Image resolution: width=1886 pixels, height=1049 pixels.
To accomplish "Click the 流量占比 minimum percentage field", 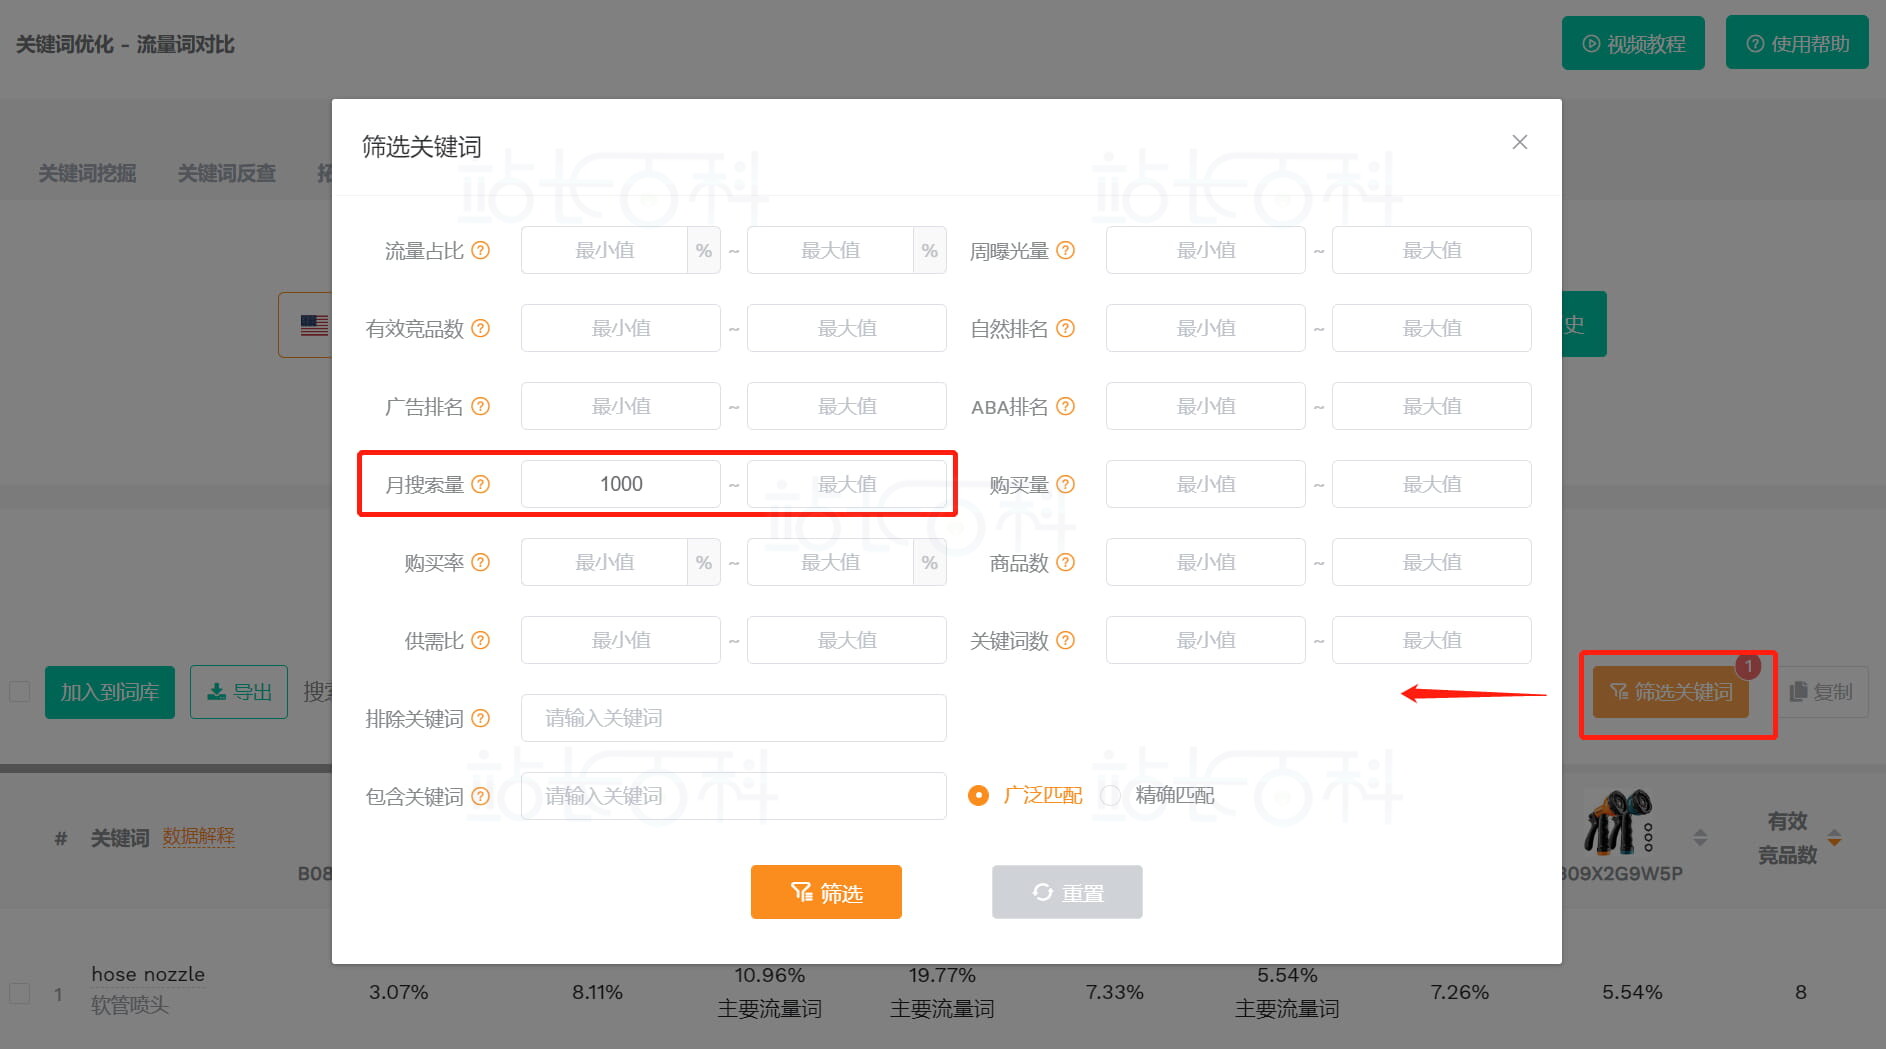I will [x=604, y=250].
